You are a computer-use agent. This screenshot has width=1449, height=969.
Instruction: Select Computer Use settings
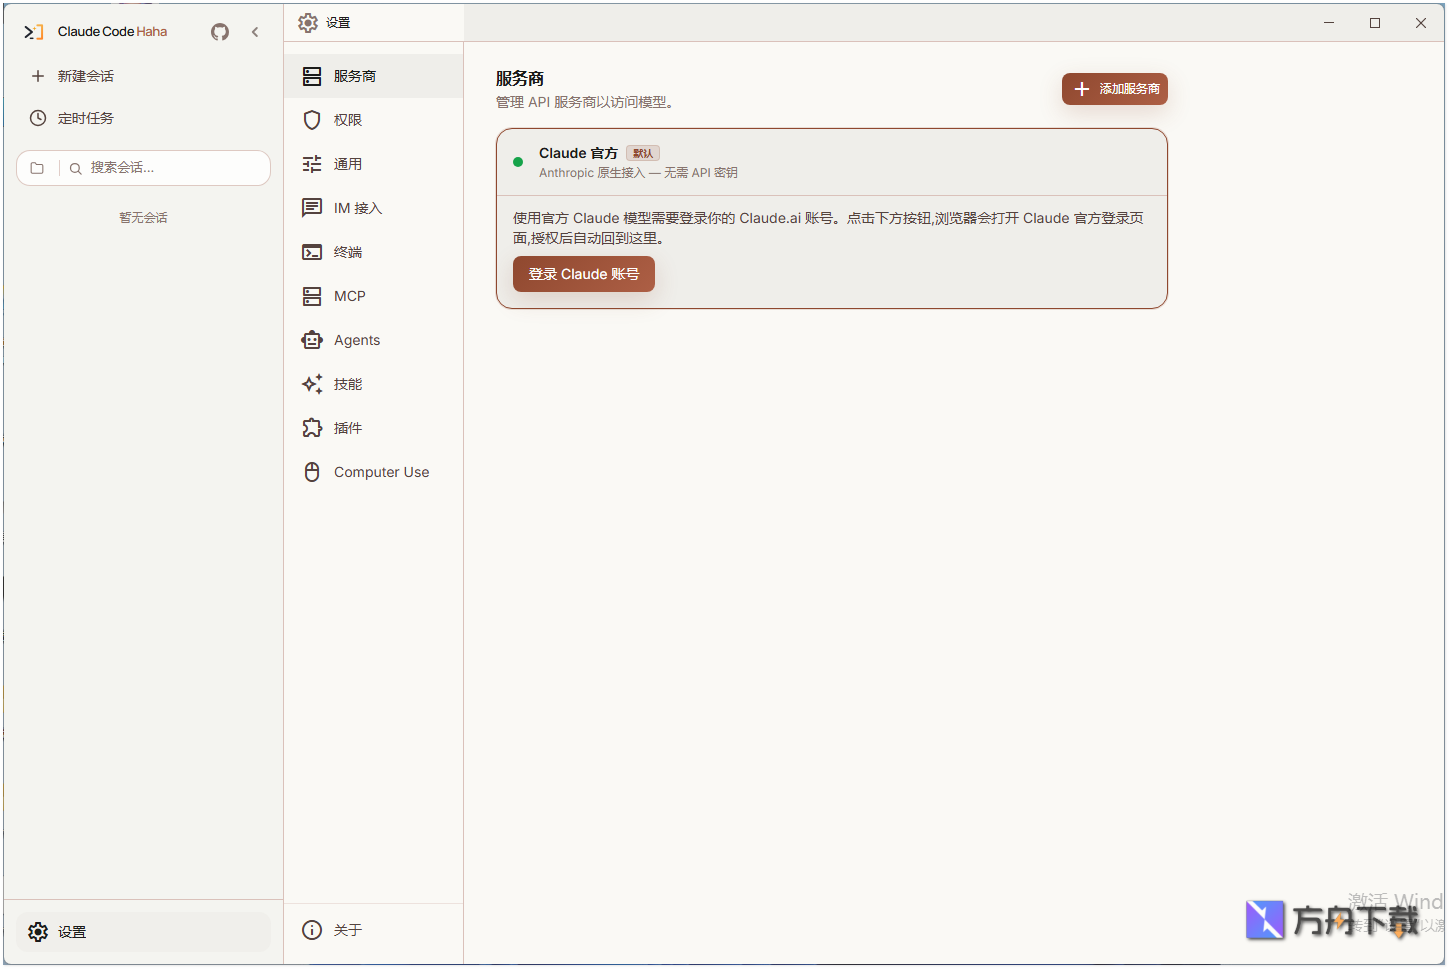click(380, 472)
